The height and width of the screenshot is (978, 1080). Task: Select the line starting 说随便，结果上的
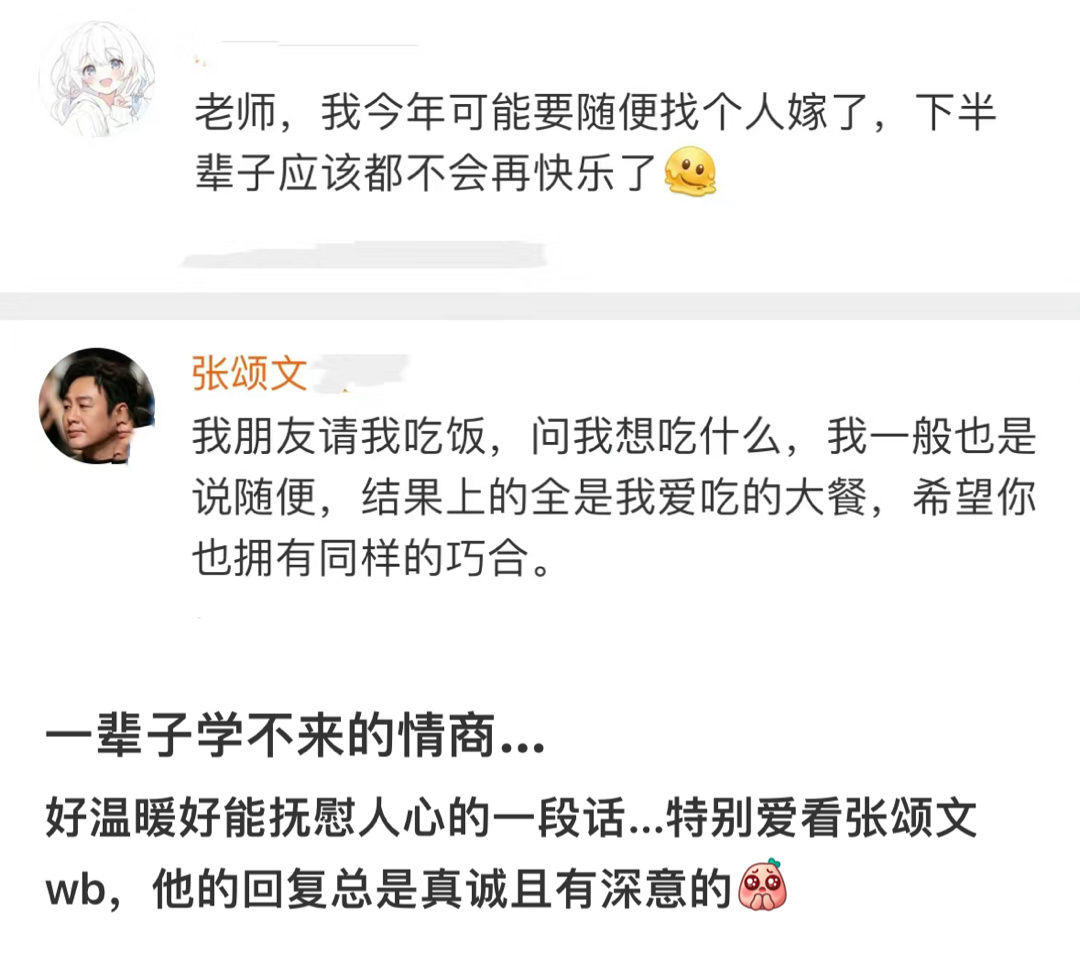point(614,497)
